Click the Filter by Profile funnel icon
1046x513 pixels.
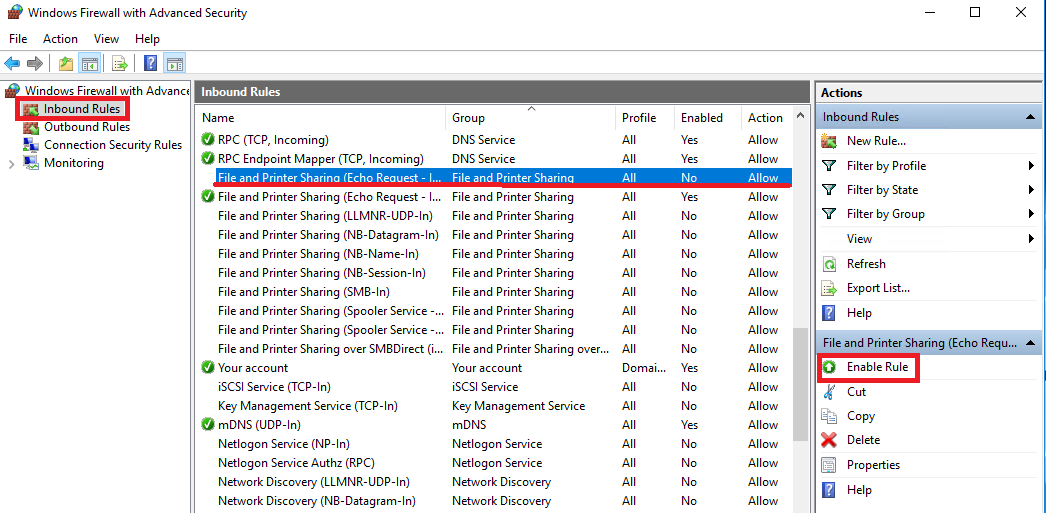coord(829,165)
